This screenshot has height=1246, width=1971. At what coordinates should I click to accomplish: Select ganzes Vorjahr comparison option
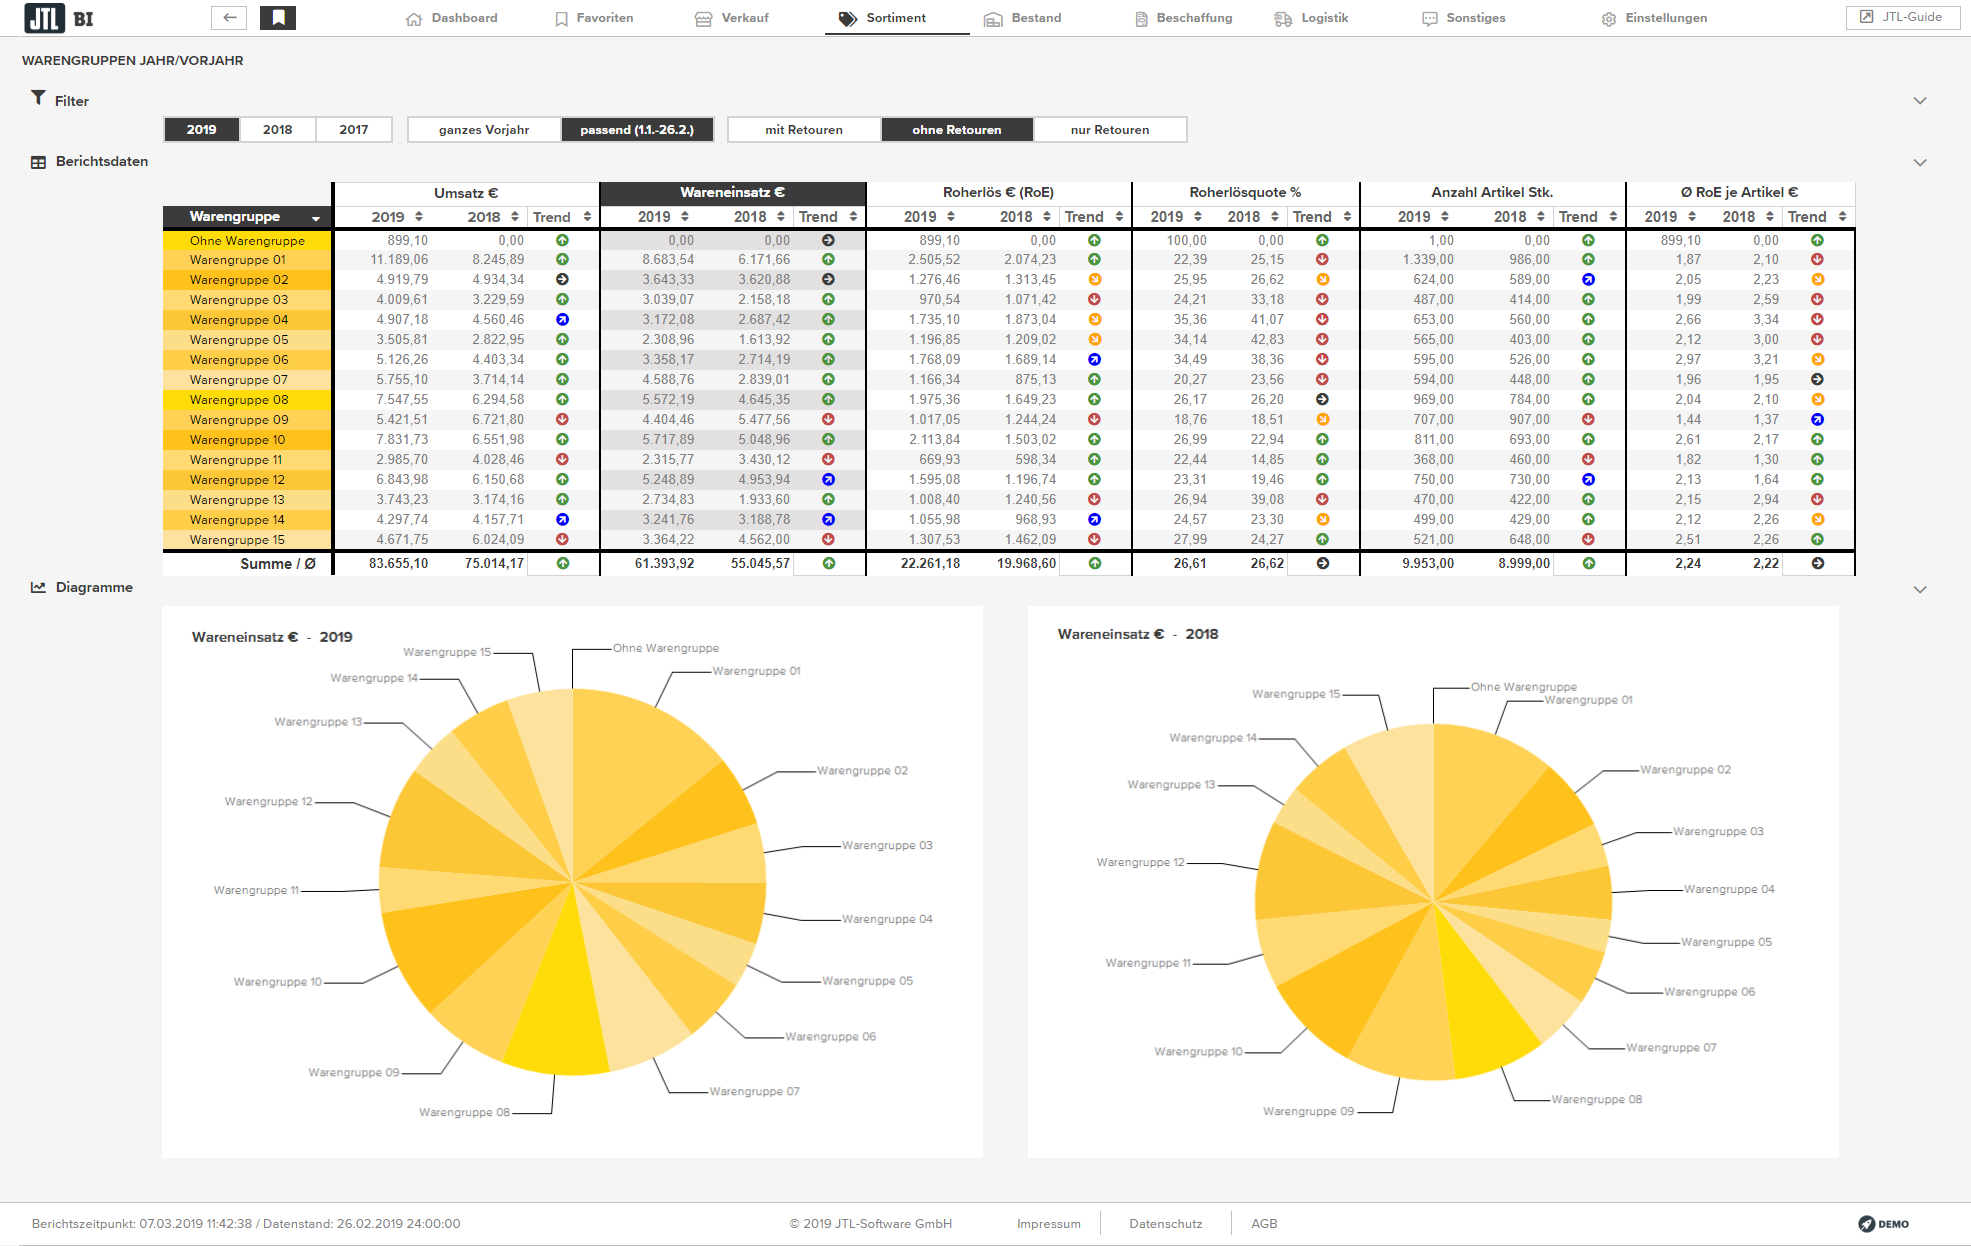484,130
